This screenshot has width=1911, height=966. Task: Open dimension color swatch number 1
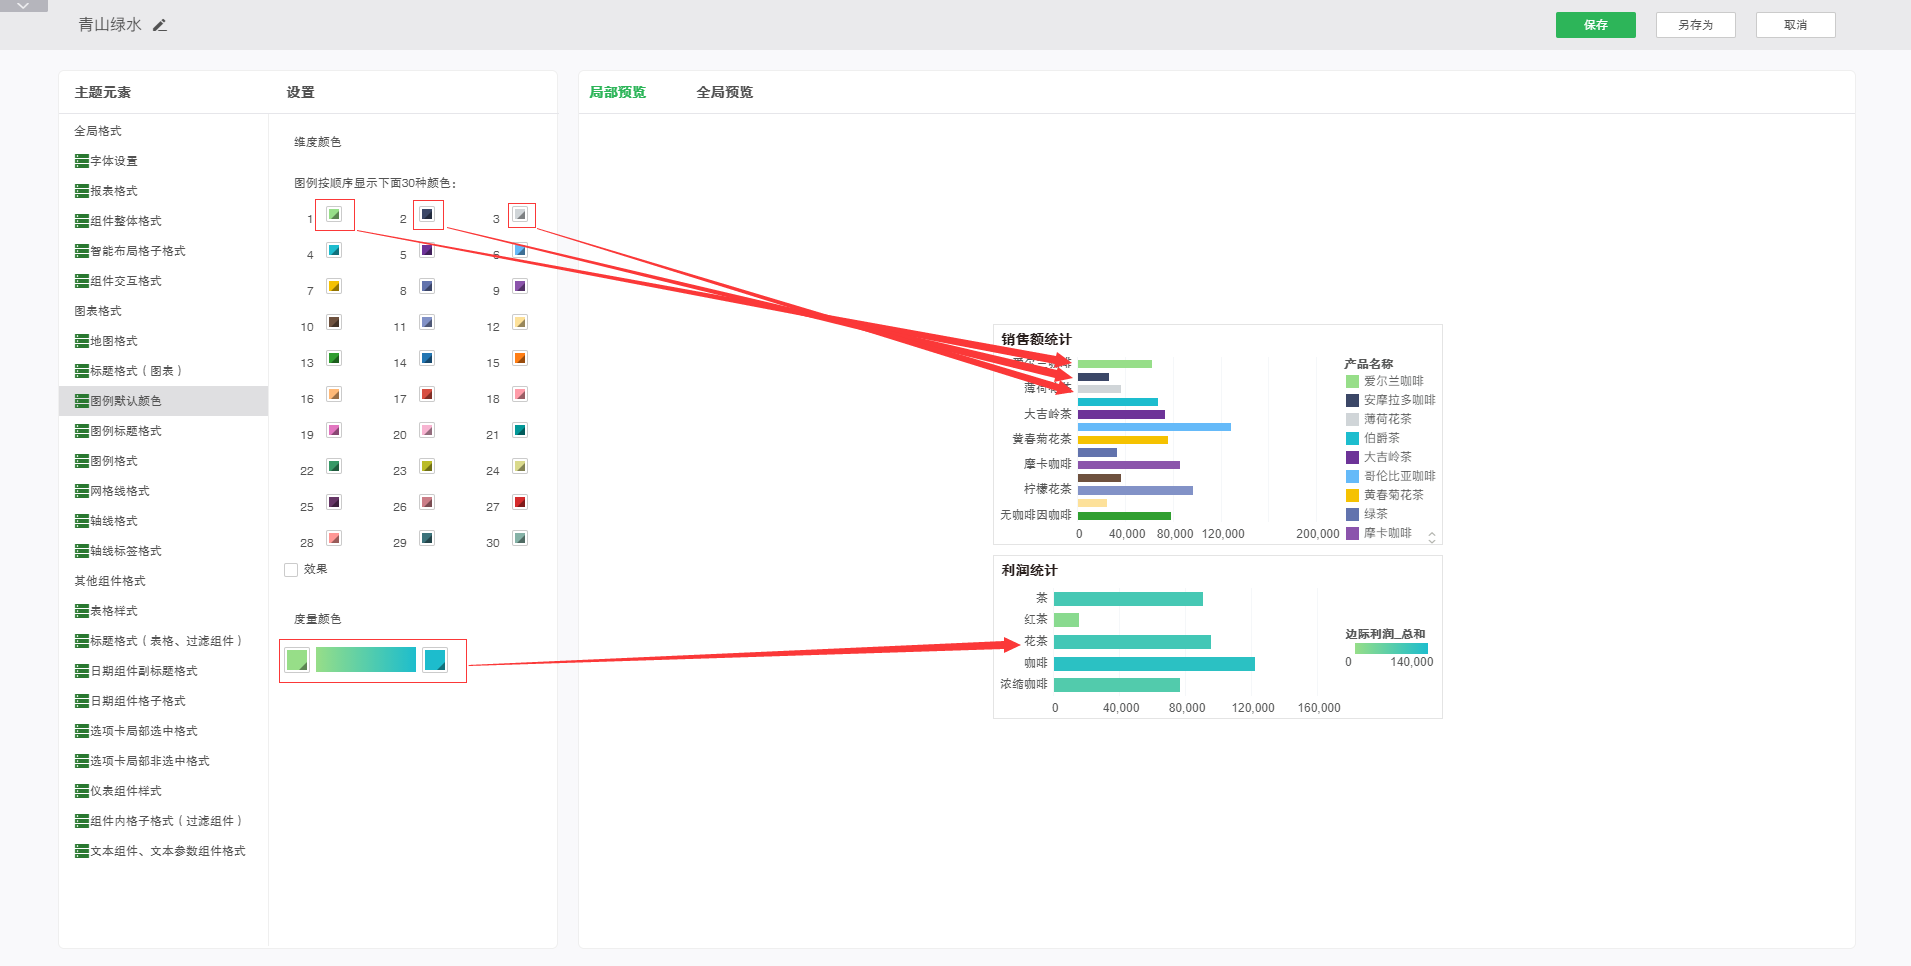334,215
